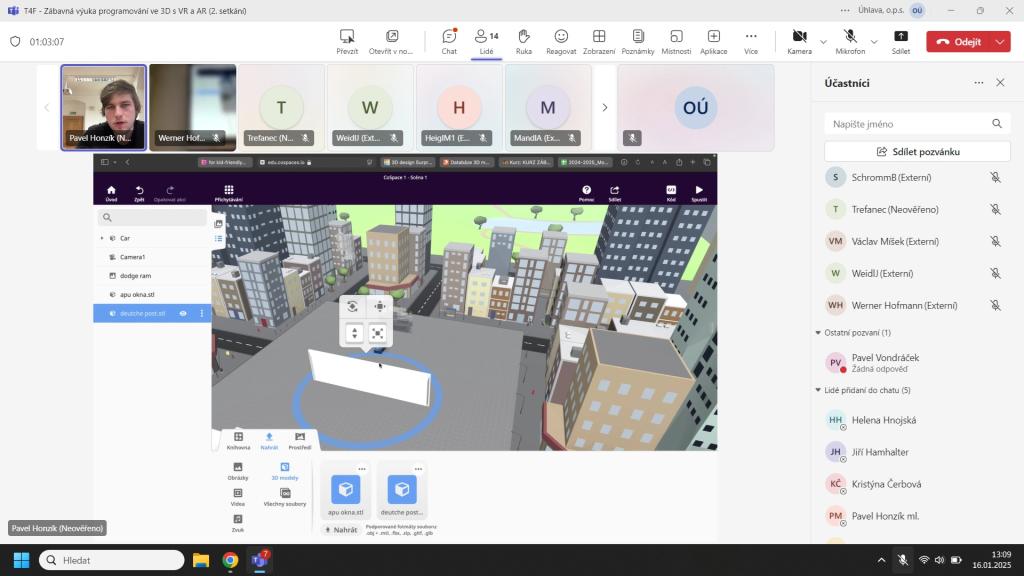
Task: Collapse the Ostatní pozvaní section
Action: coord(819,333)
